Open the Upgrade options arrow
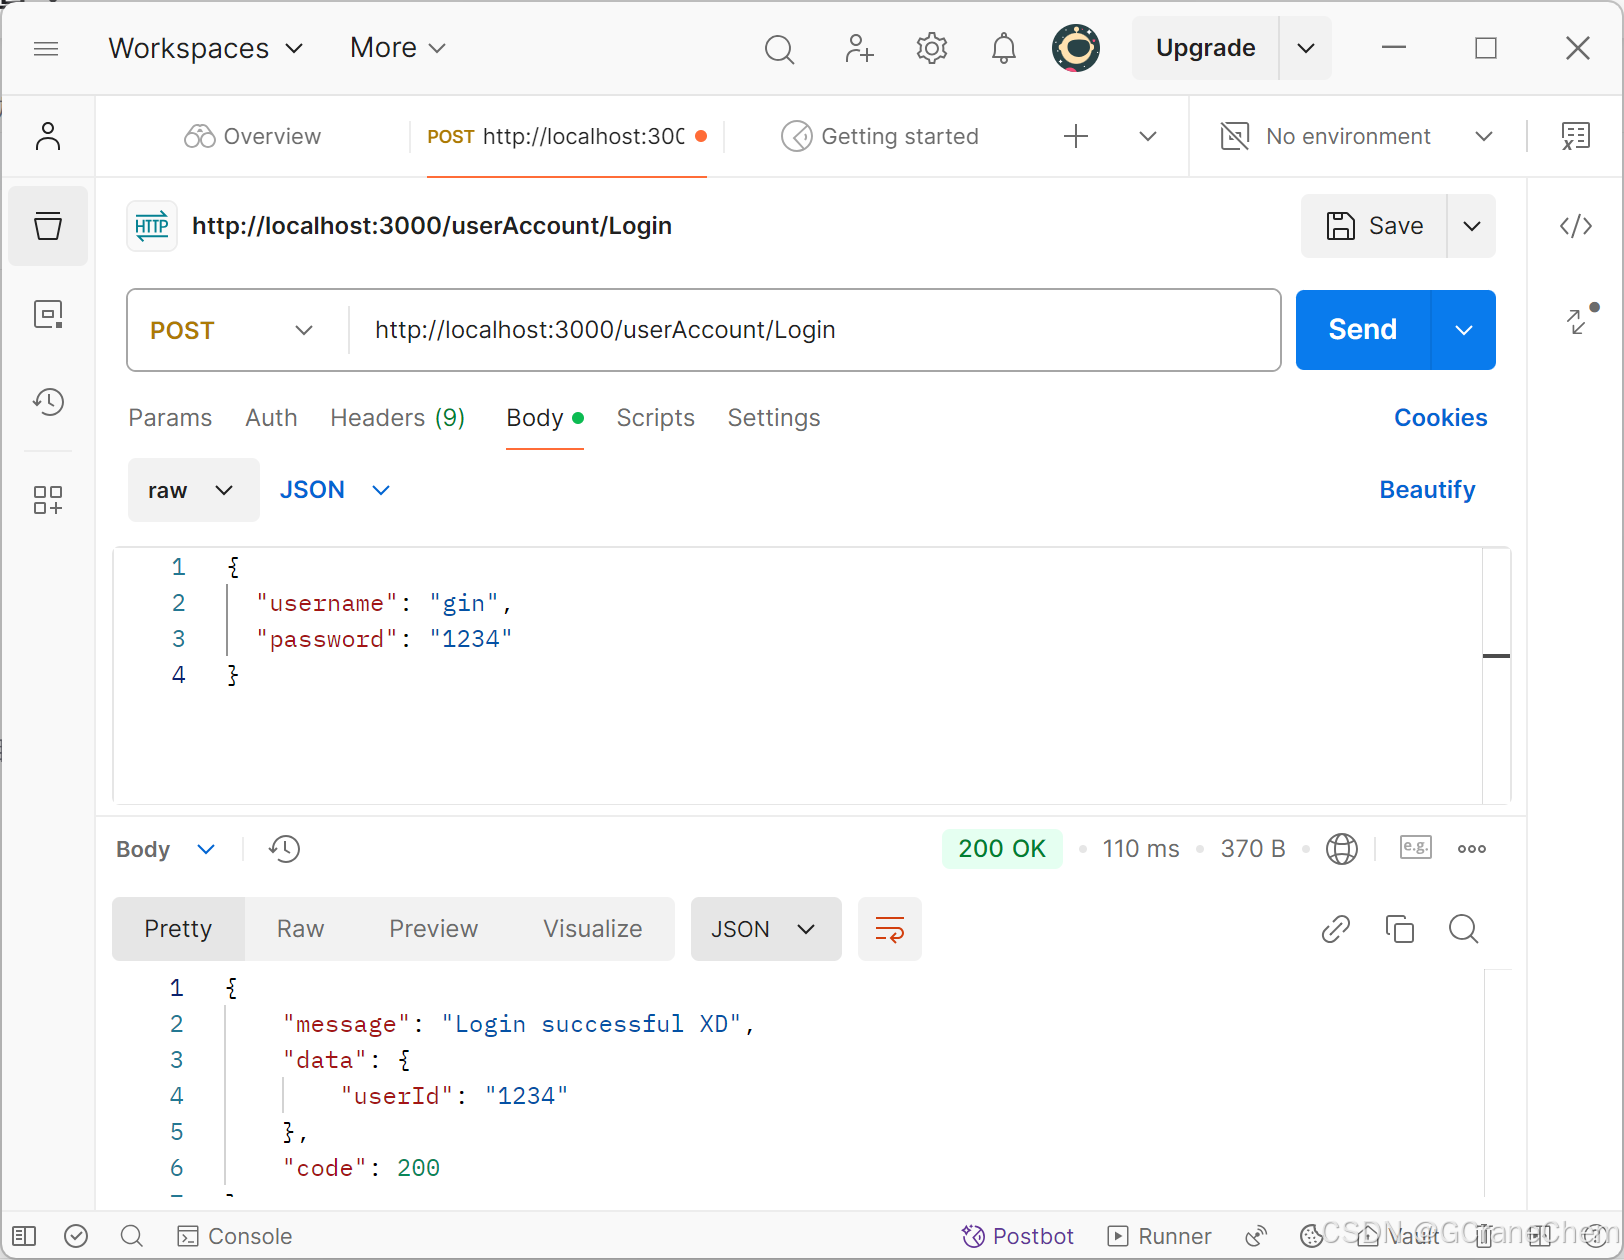The image size is (1624, 1260). 1306,48
